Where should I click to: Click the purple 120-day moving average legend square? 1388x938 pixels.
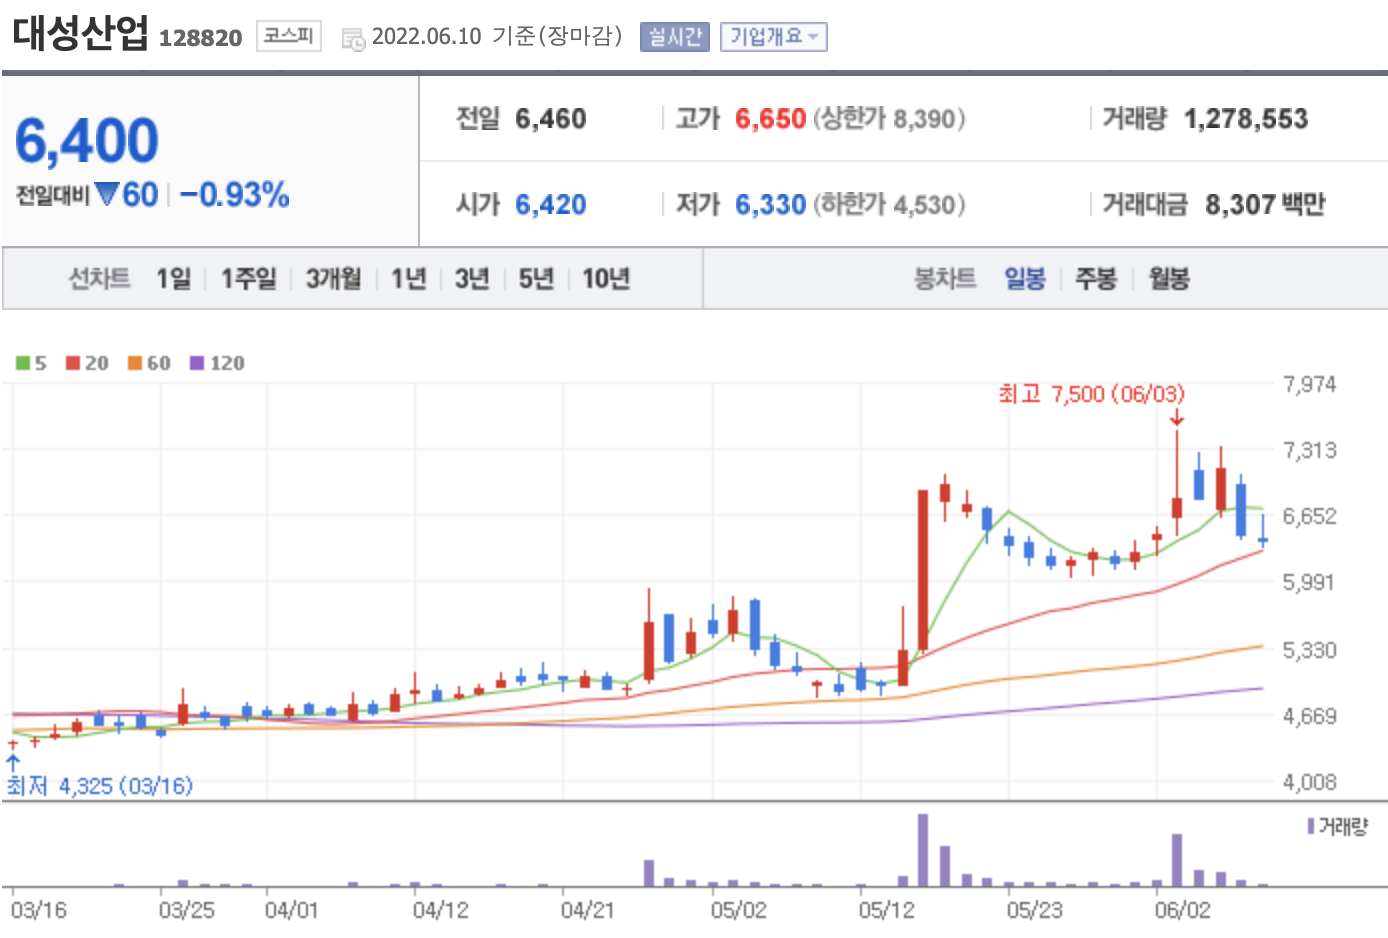click(x=196, y=363)
